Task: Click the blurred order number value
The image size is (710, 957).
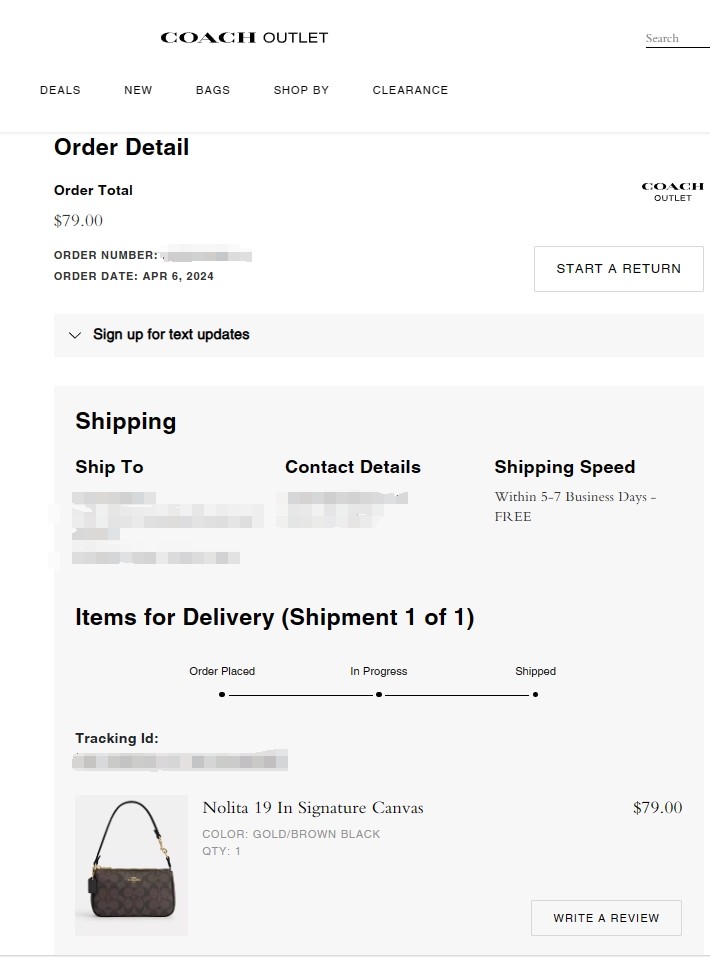Action: pos(207,255)
